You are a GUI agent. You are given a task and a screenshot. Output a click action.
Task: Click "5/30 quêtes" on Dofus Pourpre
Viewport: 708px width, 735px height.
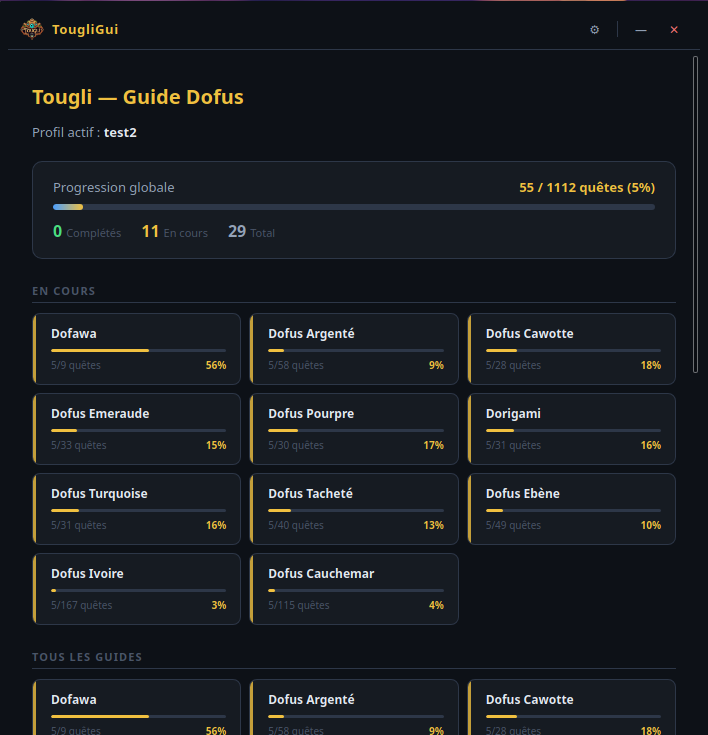pyautogui.click(x=296, y=445)
